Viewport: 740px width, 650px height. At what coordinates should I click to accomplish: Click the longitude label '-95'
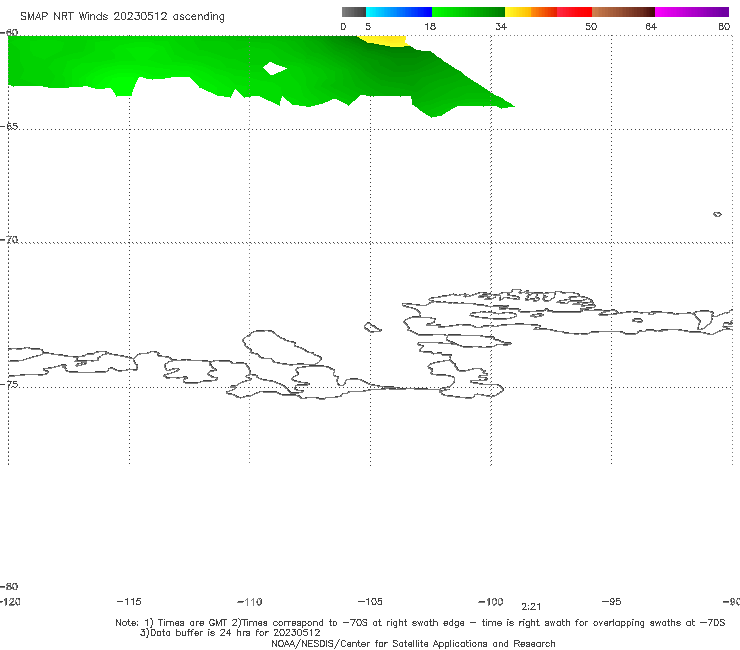[x=612, y=601]
